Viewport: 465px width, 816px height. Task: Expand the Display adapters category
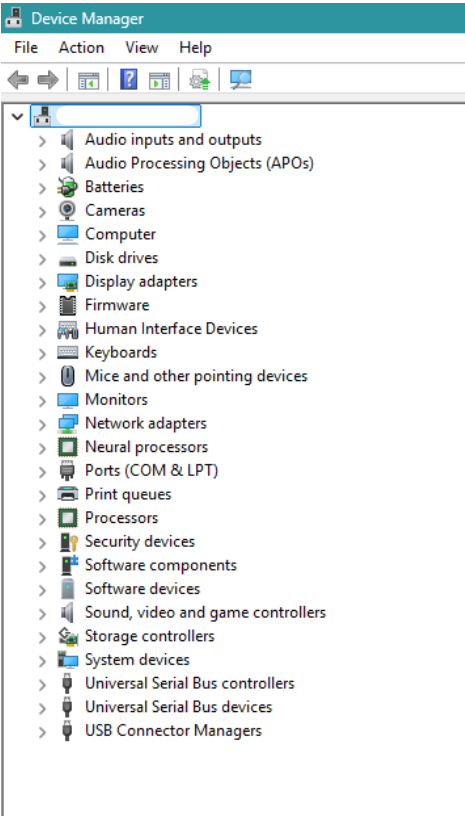pyautogui.click(x=42, y=283)
